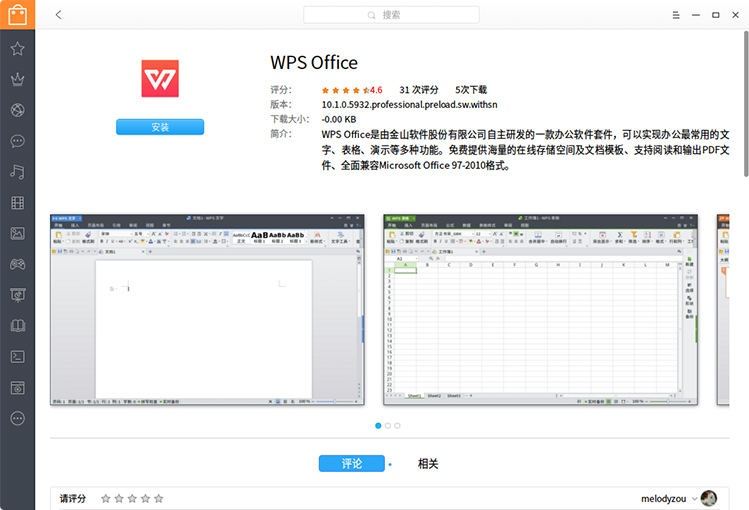Show the More categories ellipsis icon
The width and height of the screenshot is (749, 510).
[x=17, y=418]
